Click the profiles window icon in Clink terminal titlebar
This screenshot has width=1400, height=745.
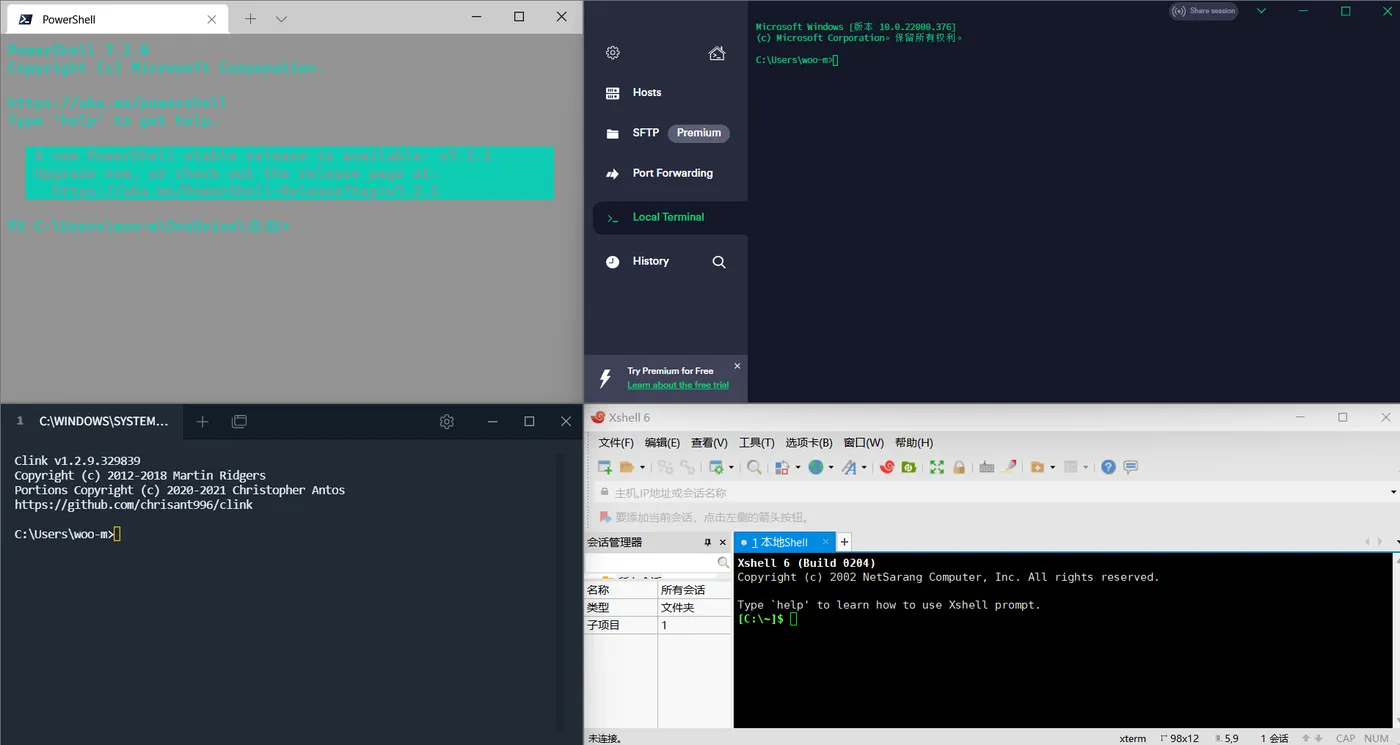pos(239,422)
